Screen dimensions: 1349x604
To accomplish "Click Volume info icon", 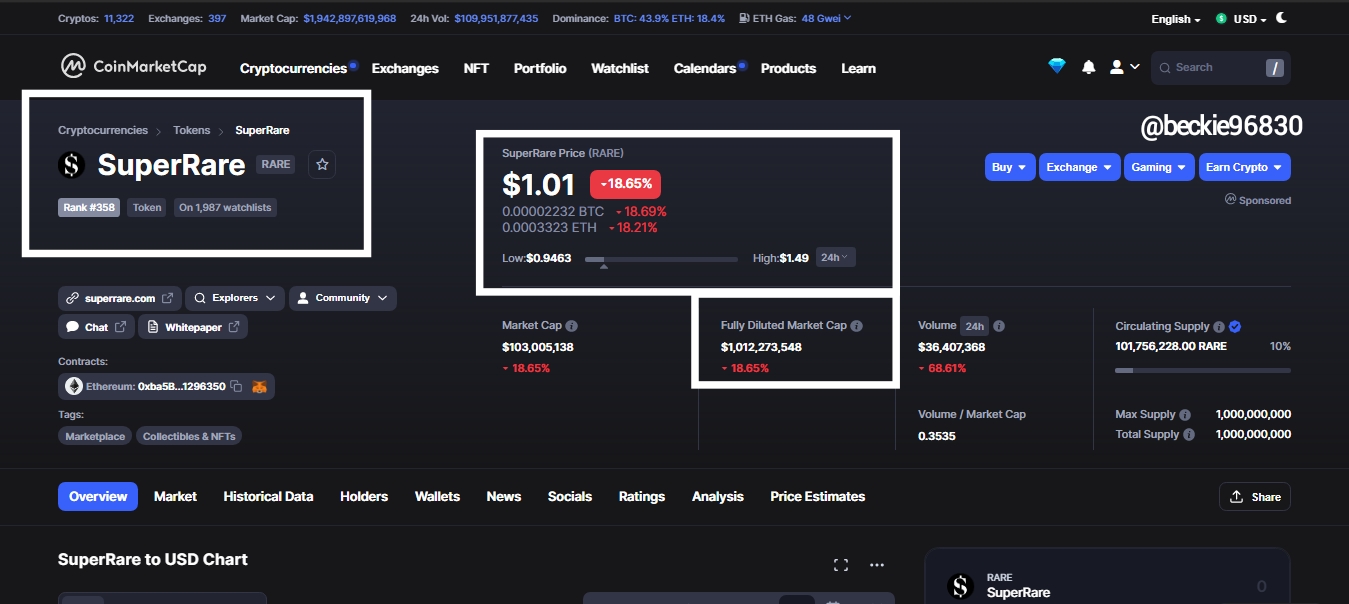I will [x=999, y=326].
